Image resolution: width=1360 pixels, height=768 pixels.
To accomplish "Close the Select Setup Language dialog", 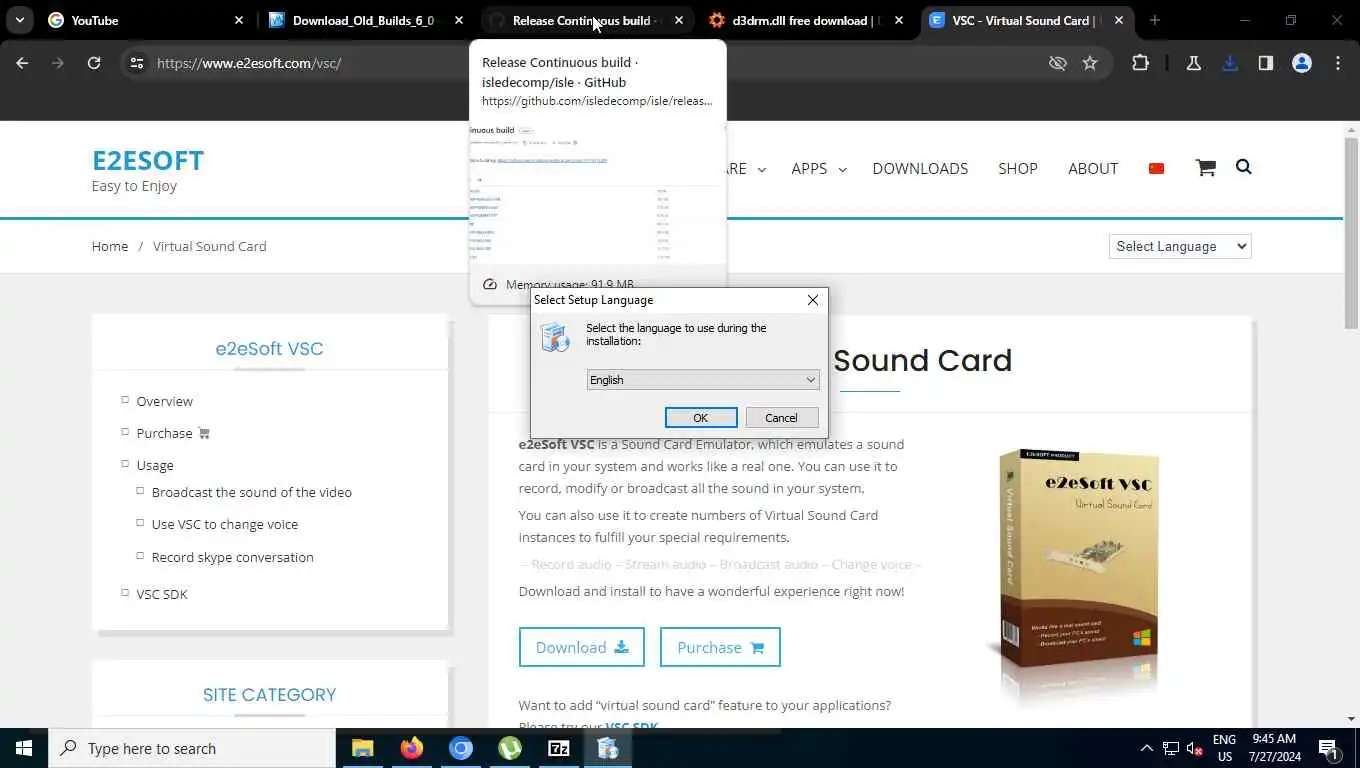I will pos(813,300).
